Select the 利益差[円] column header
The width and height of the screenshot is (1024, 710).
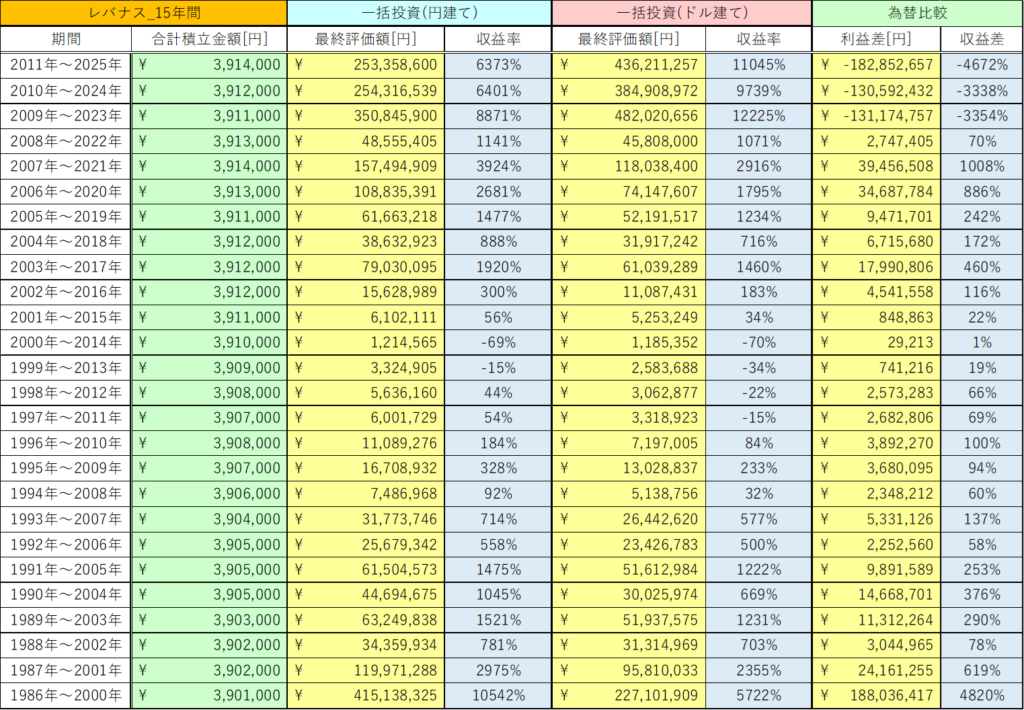(x=876, y=39)
